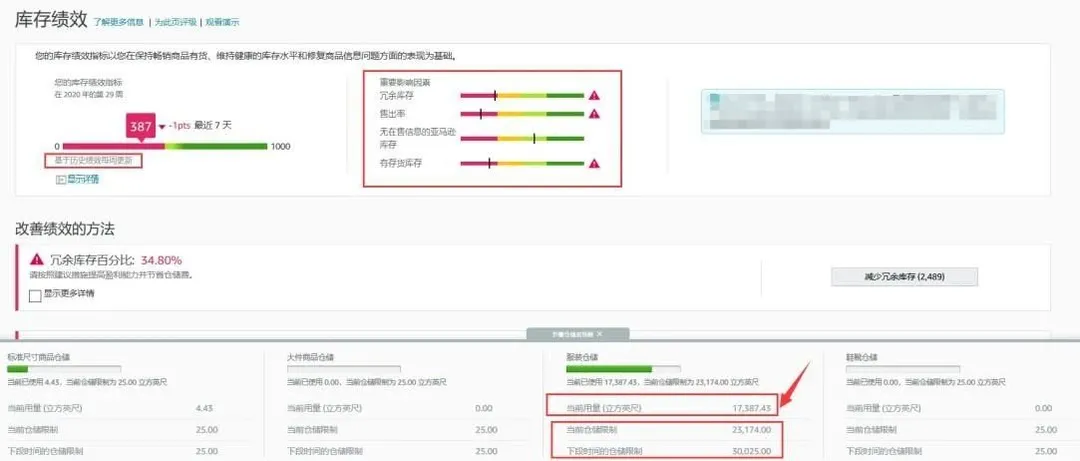Click the 冗余库存 factor gauge bar
The width and height of the screenshot is (1080, 461).
coord(522,96)
